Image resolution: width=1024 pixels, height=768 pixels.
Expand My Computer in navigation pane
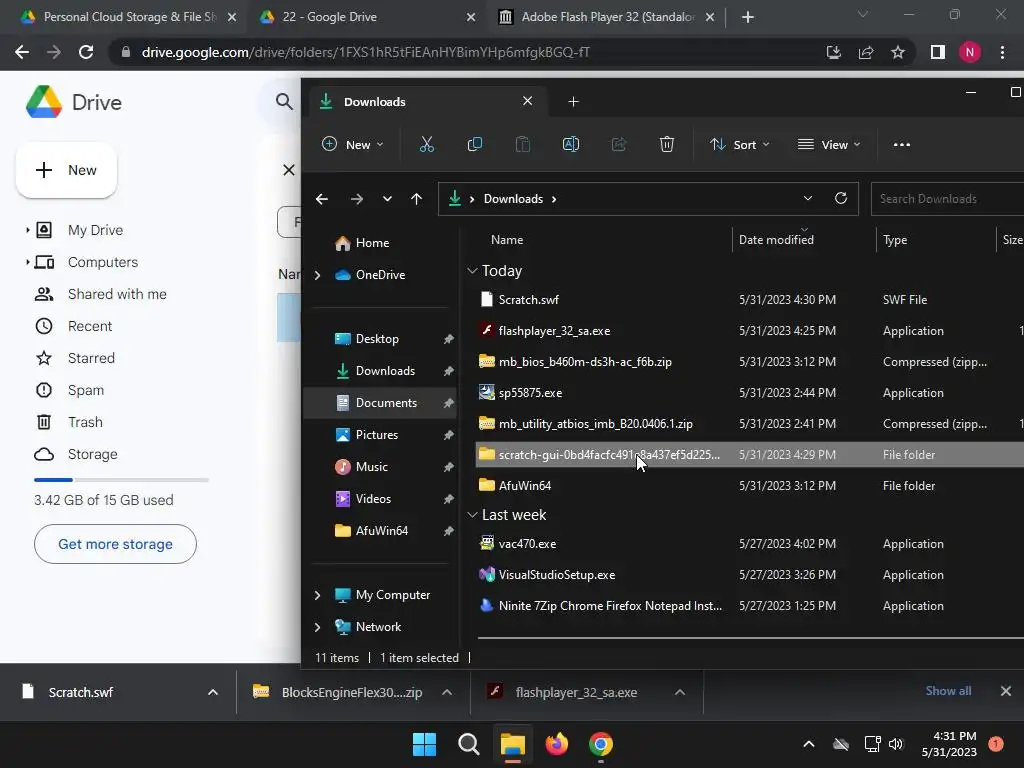[317, 595]
